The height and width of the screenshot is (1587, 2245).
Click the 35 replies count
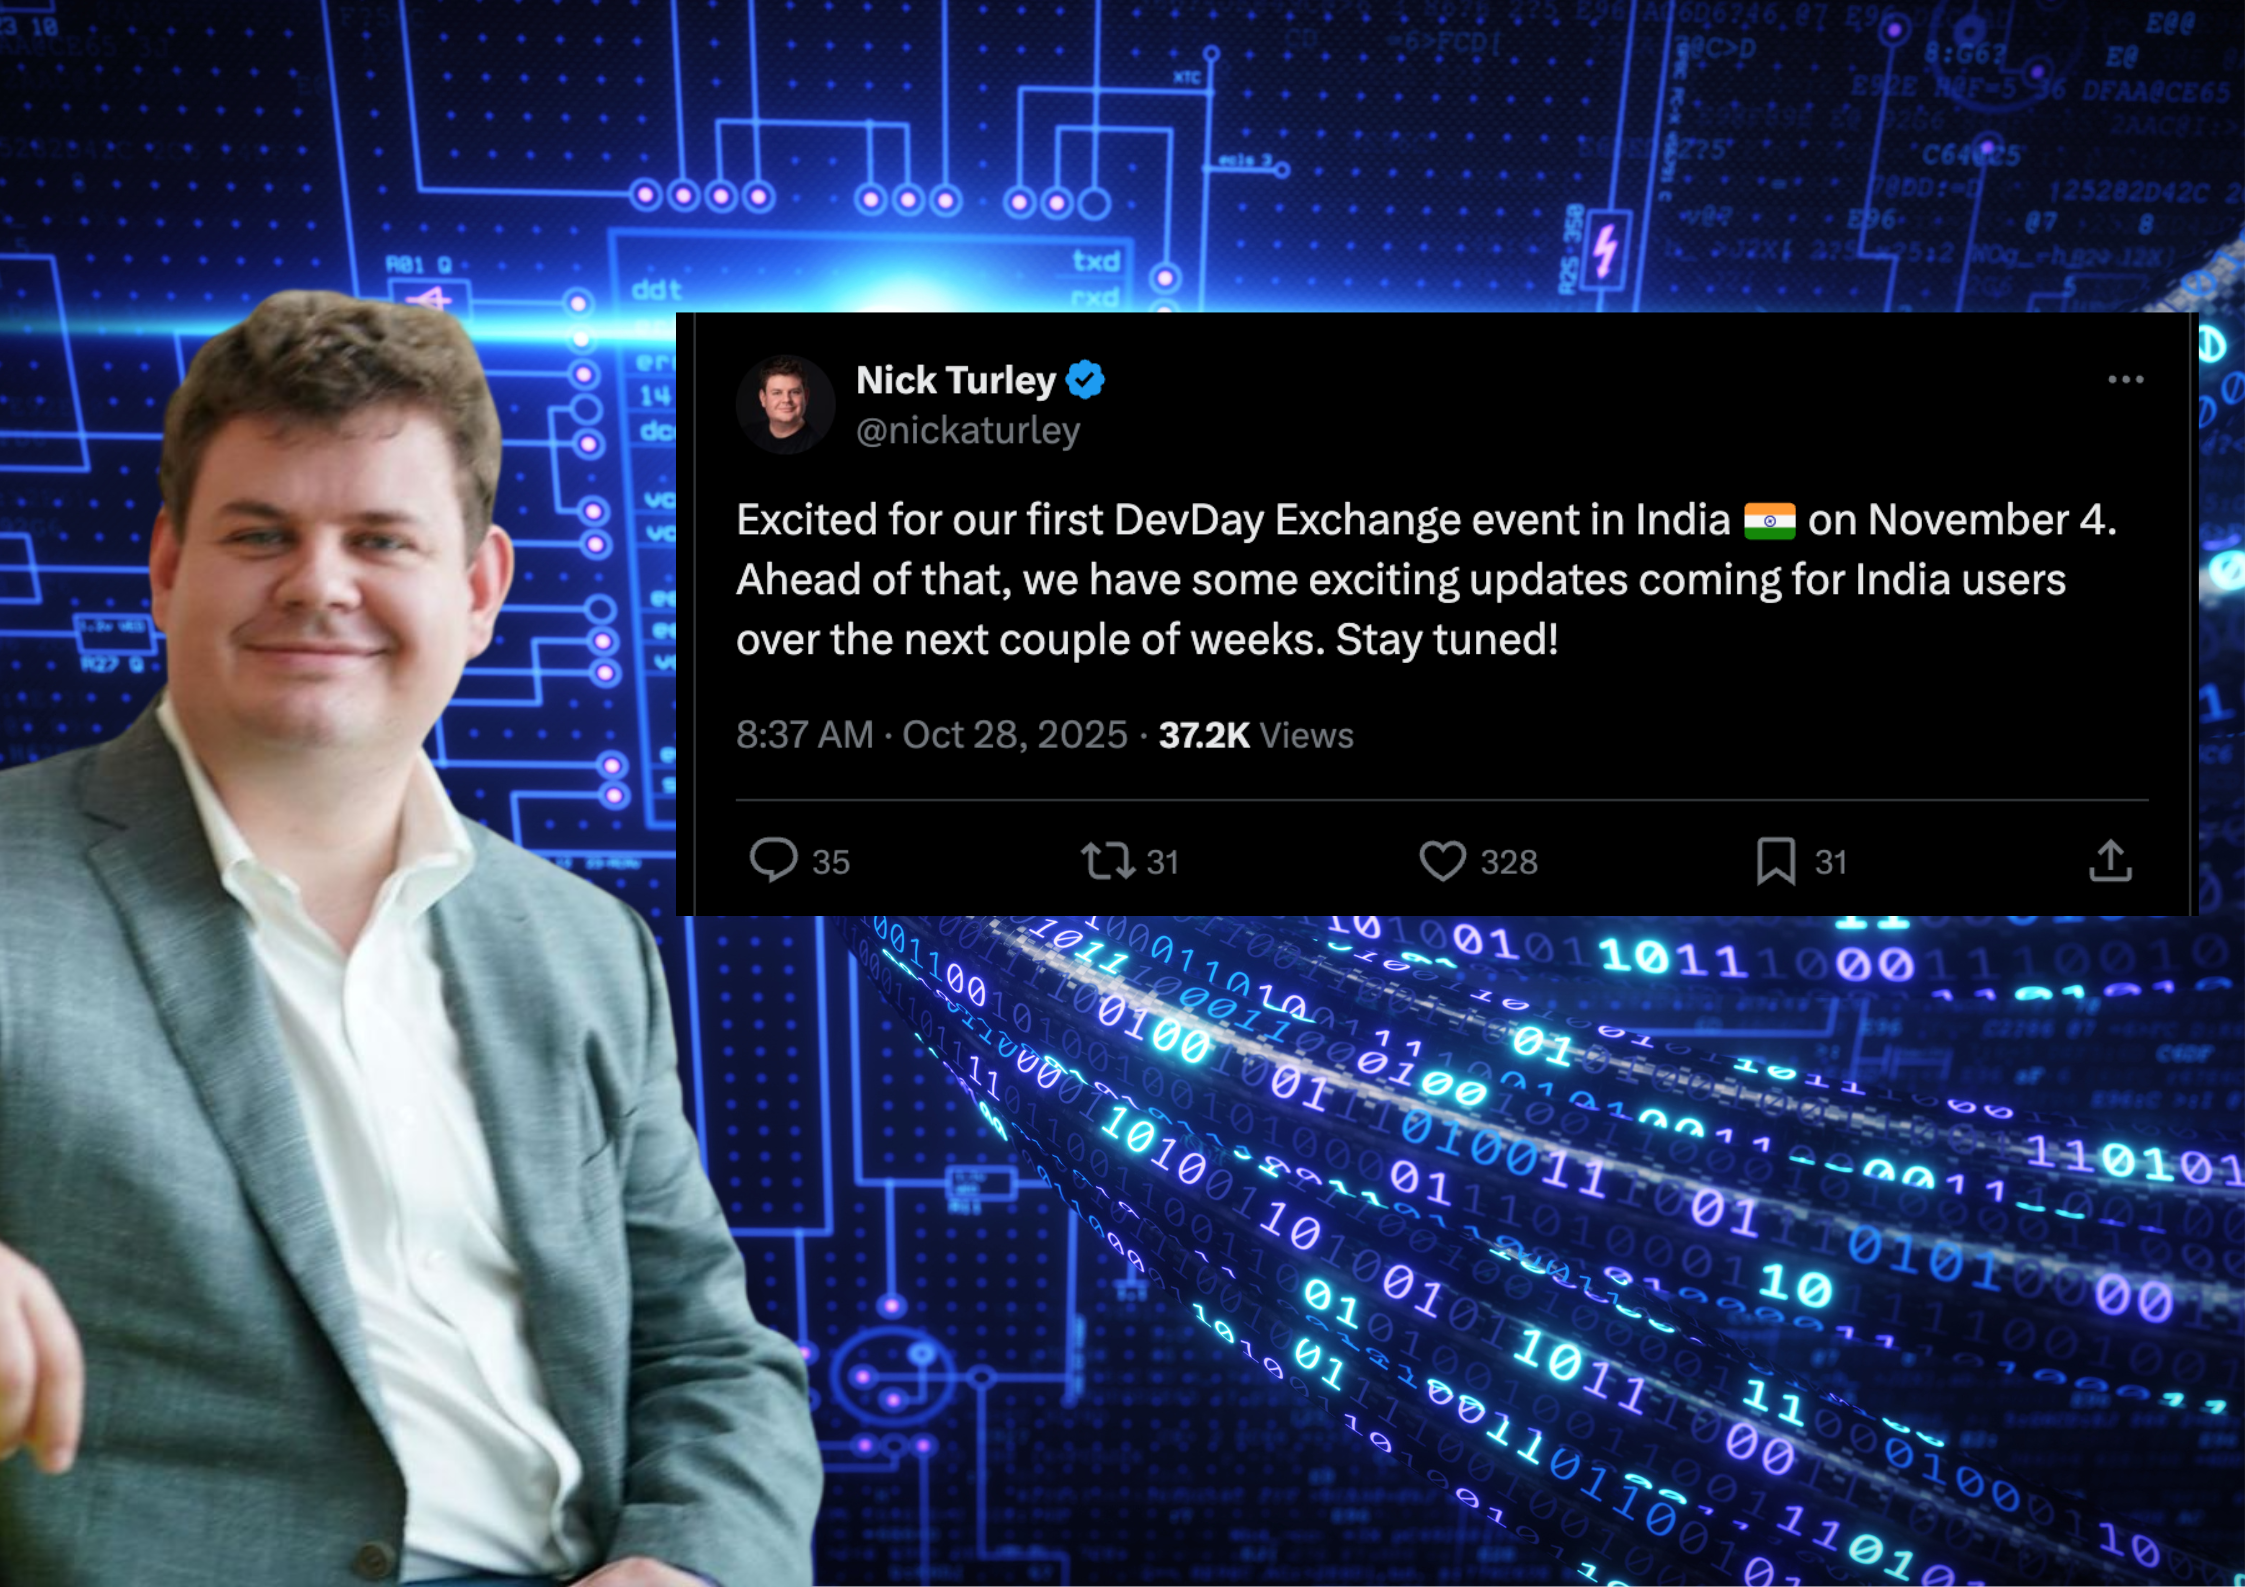pos(830,862)
